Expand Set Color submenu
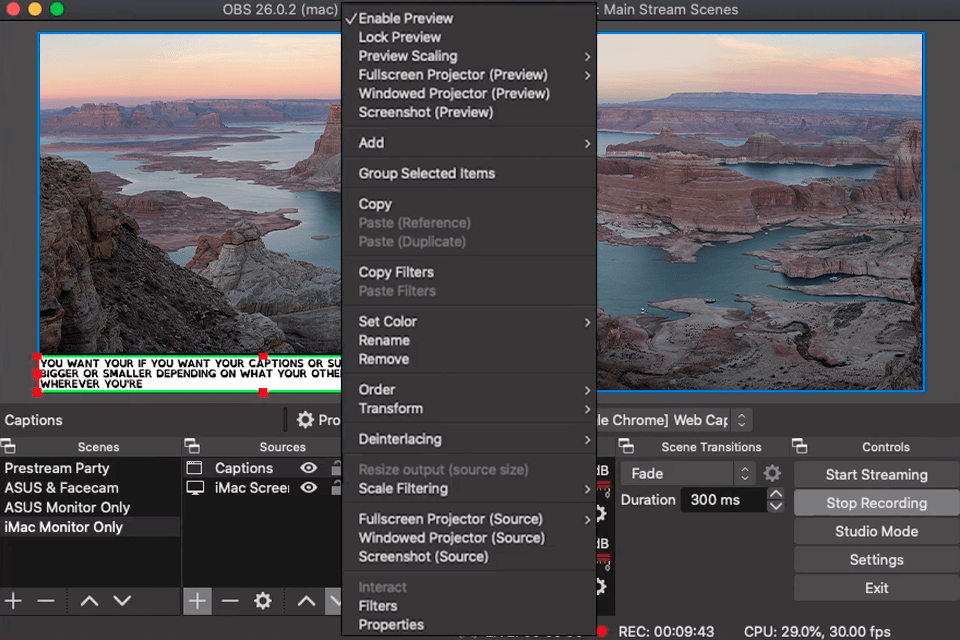 click(469, 322)
